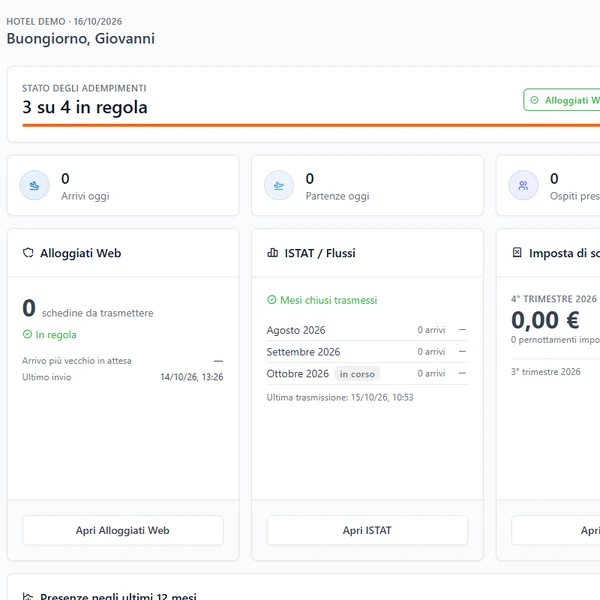Screen dimensions: 600x600
Task: Click '0 arrivi' in Ottobre 2026 row
Action: (x=431, y=373)
